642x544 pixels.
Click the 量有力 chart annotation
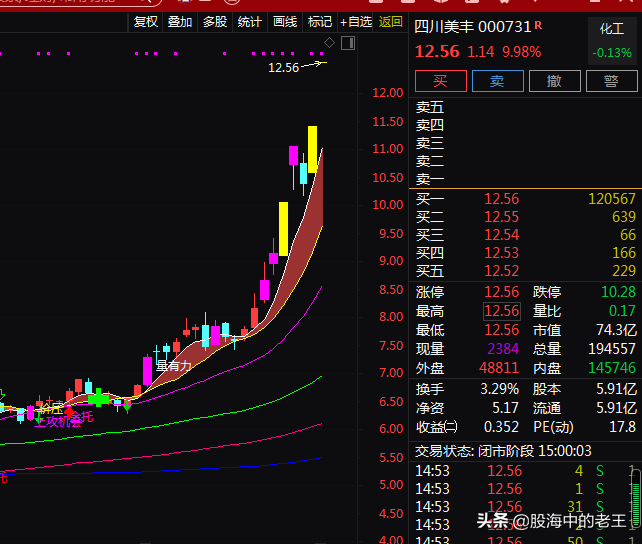point(174,366)
